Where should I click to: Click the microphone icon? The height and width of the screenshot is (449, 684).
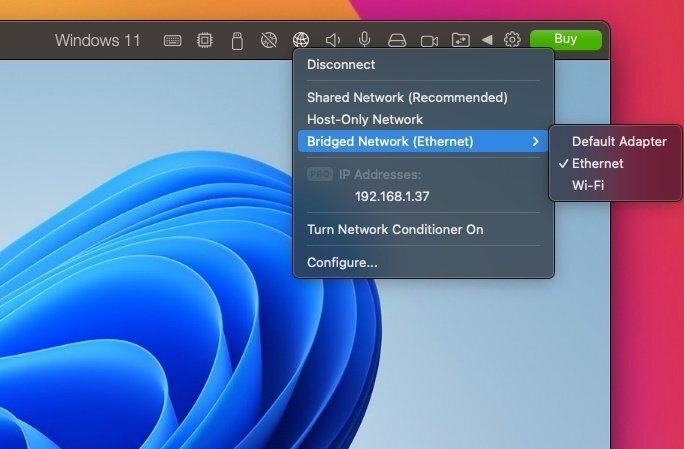click(x=364, y=40)
